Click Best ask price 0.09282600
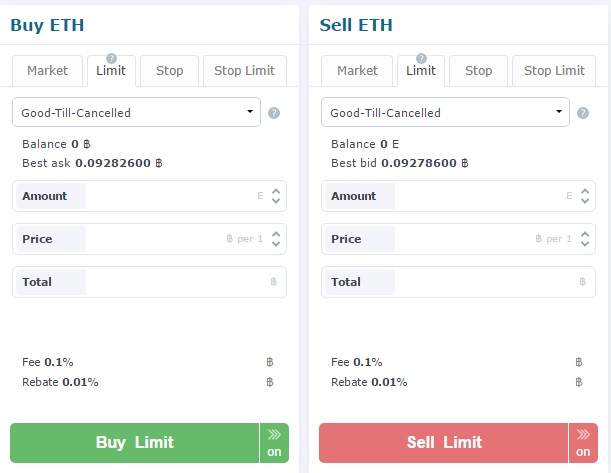 point(113,163)
